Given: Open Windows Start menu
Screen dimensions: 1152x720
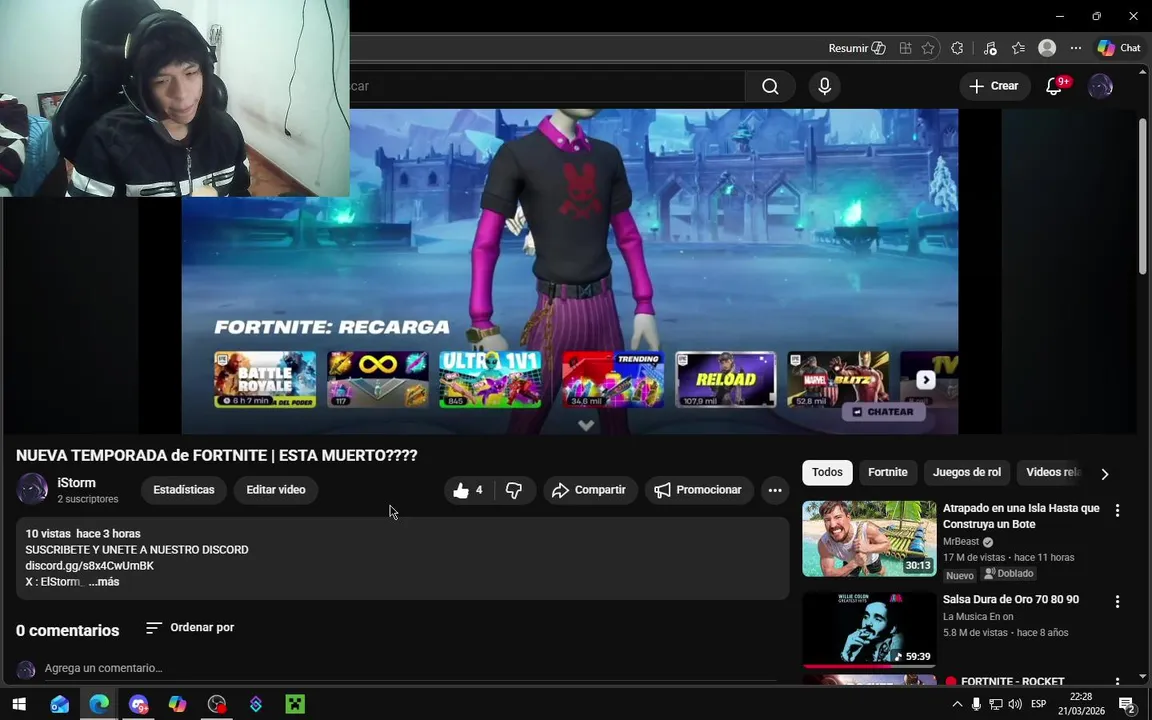Looking at the screenshot, I should (19, 705).
